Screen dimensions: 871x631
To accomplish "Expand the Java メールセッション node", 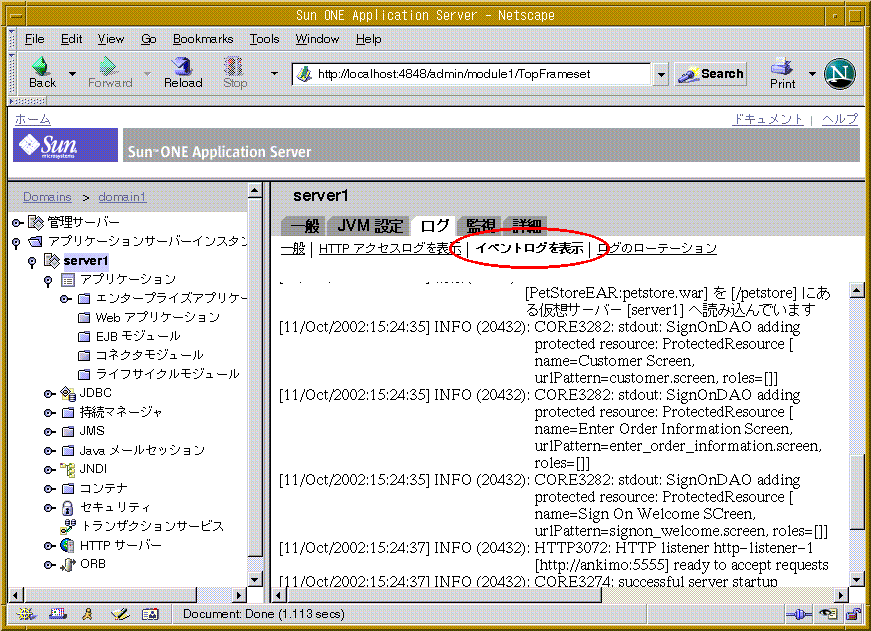I will (49, 450).
